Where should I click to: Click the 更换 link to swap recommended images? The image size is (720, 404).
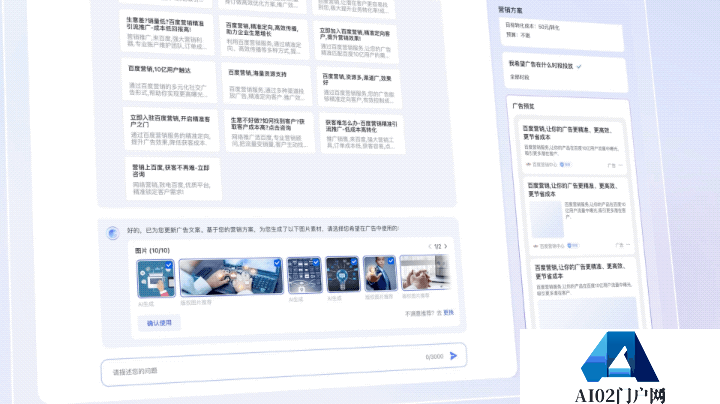pos(449,313)
